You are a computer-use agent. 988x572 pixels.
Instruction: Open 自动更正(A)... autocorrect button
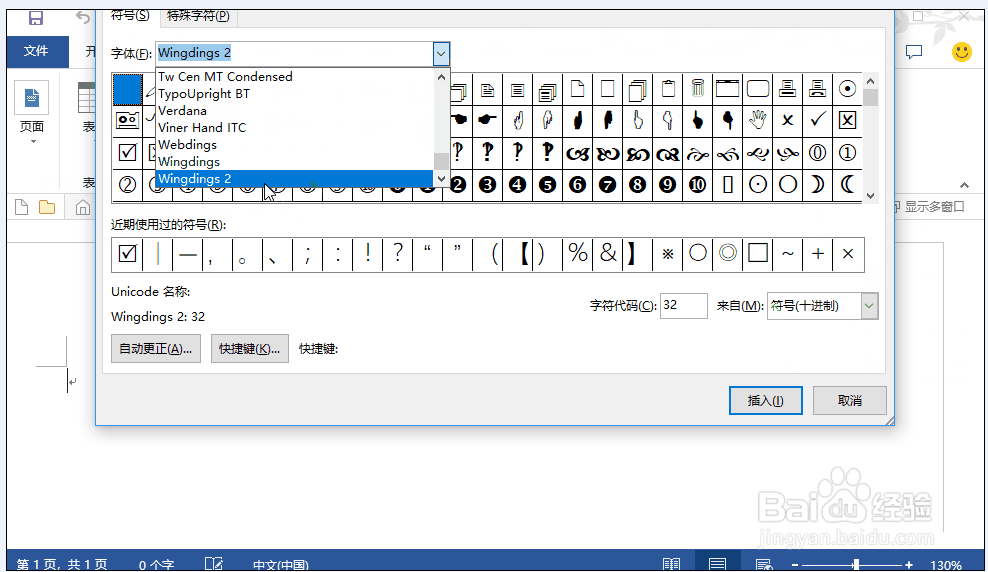(x=156, y=349)
